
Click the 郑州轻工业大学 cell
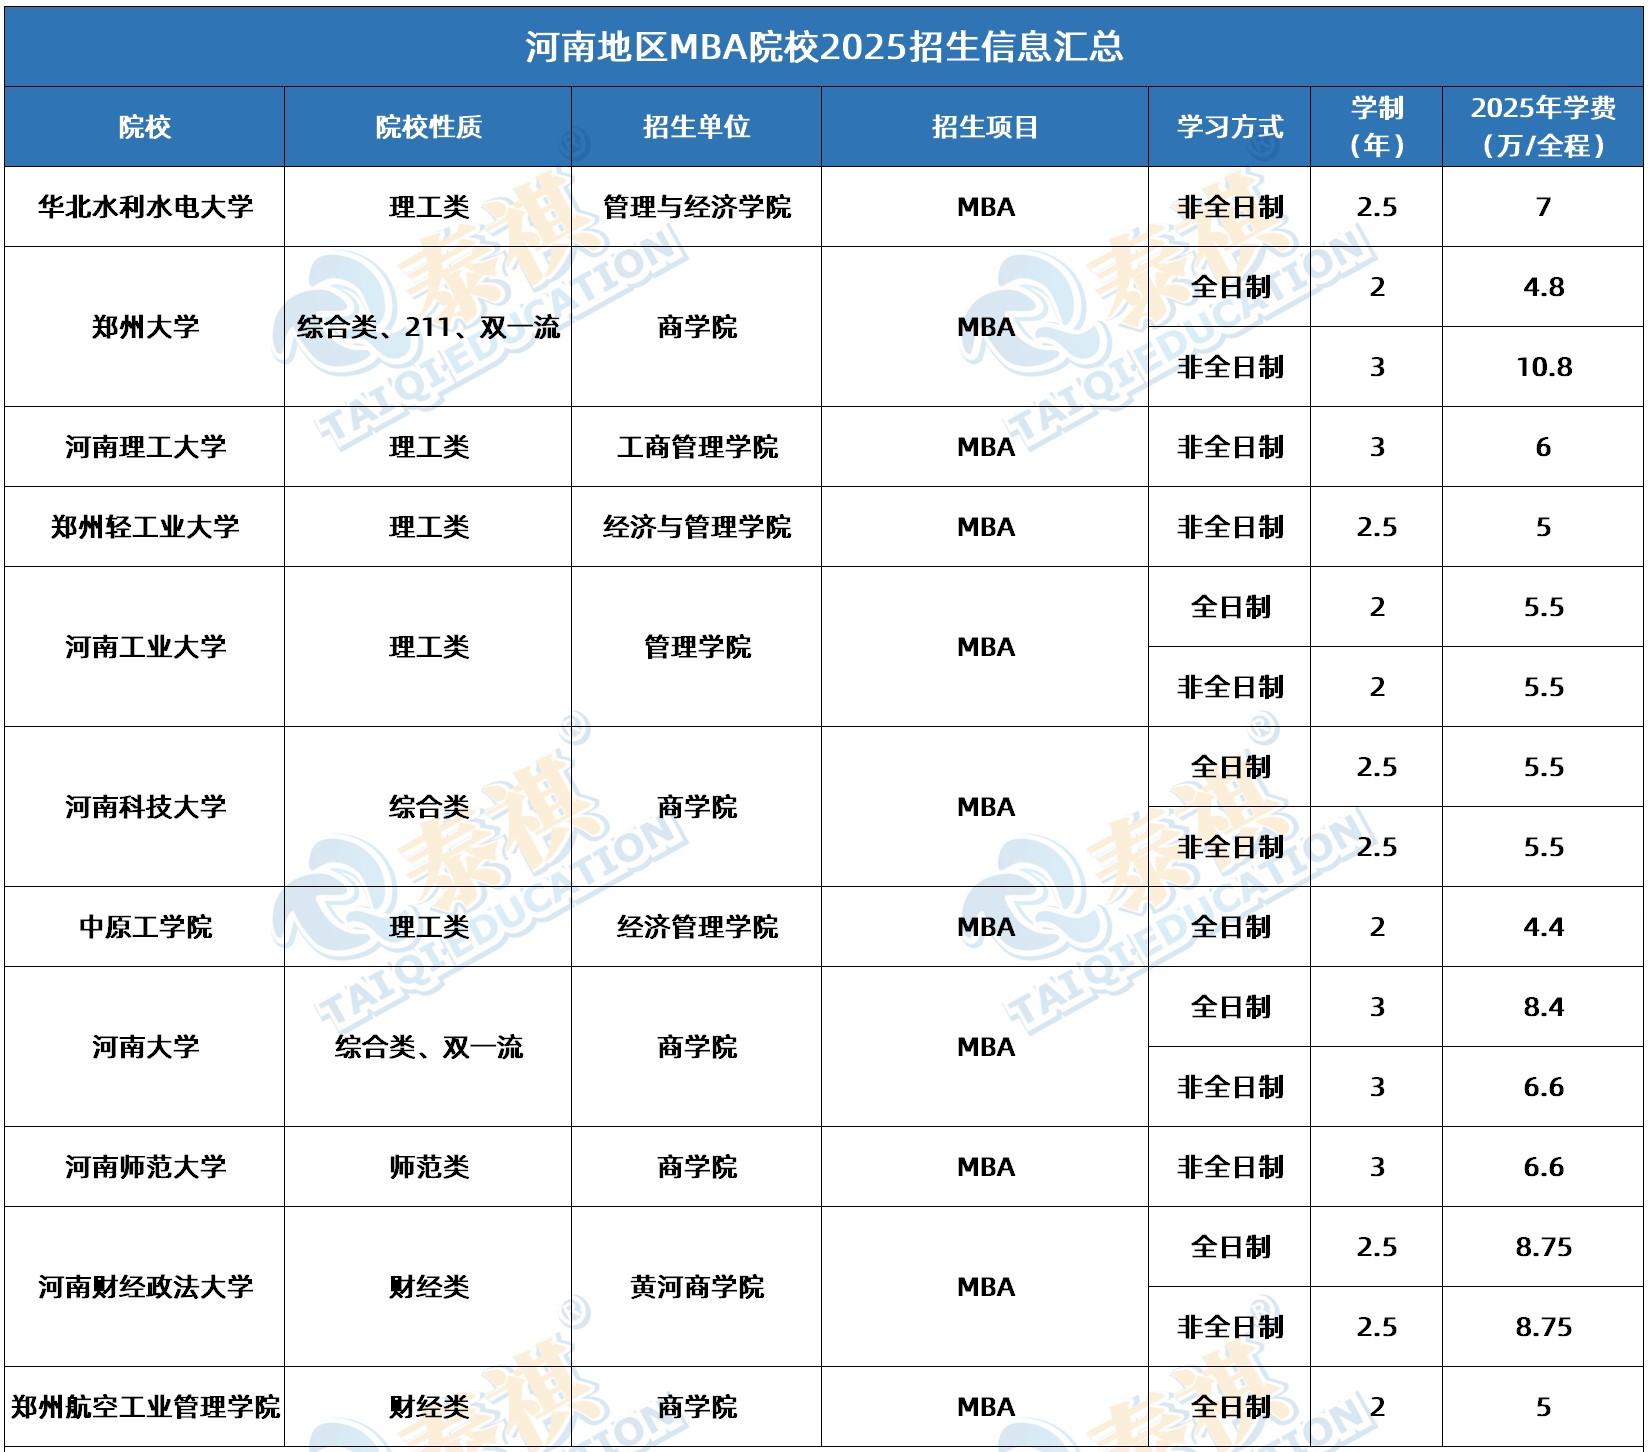(145, 527)
